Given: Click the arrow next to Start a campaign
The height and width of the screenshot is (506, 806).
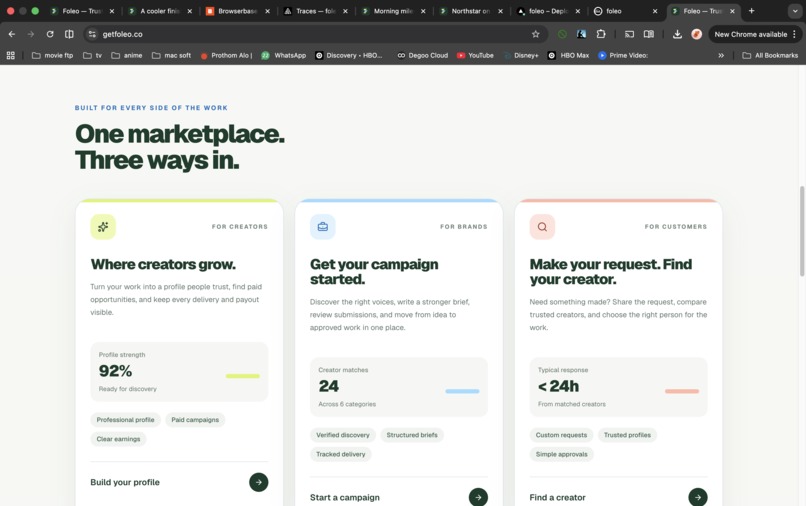Looking at the screenshot, I should (x=478, y=497).
